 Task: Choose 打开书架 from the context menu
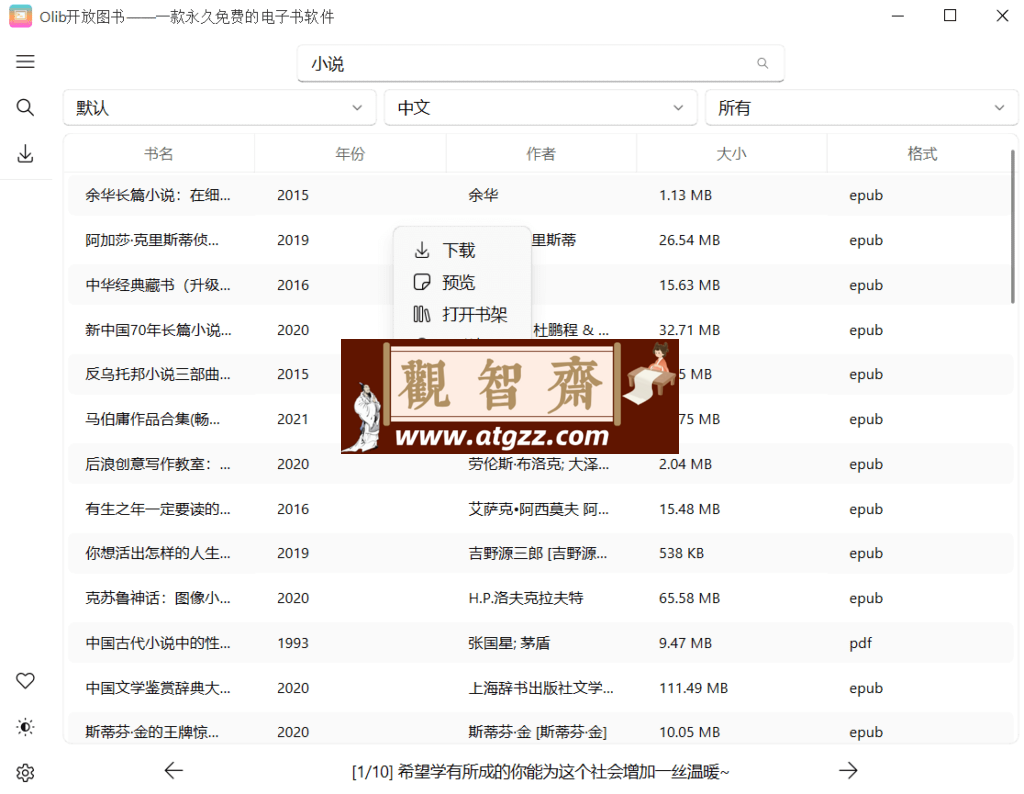tap(475, 314)
